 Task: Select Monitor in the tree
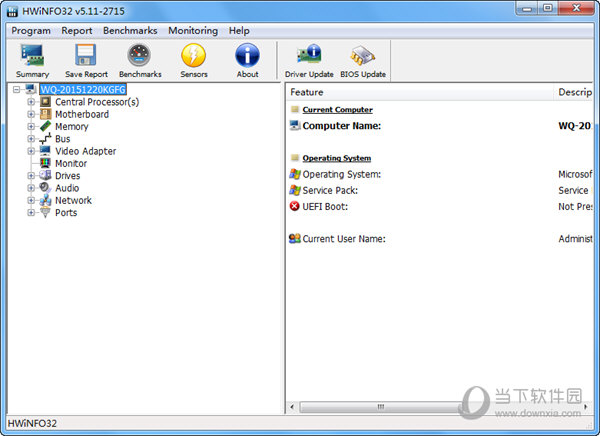click(71, 163)
